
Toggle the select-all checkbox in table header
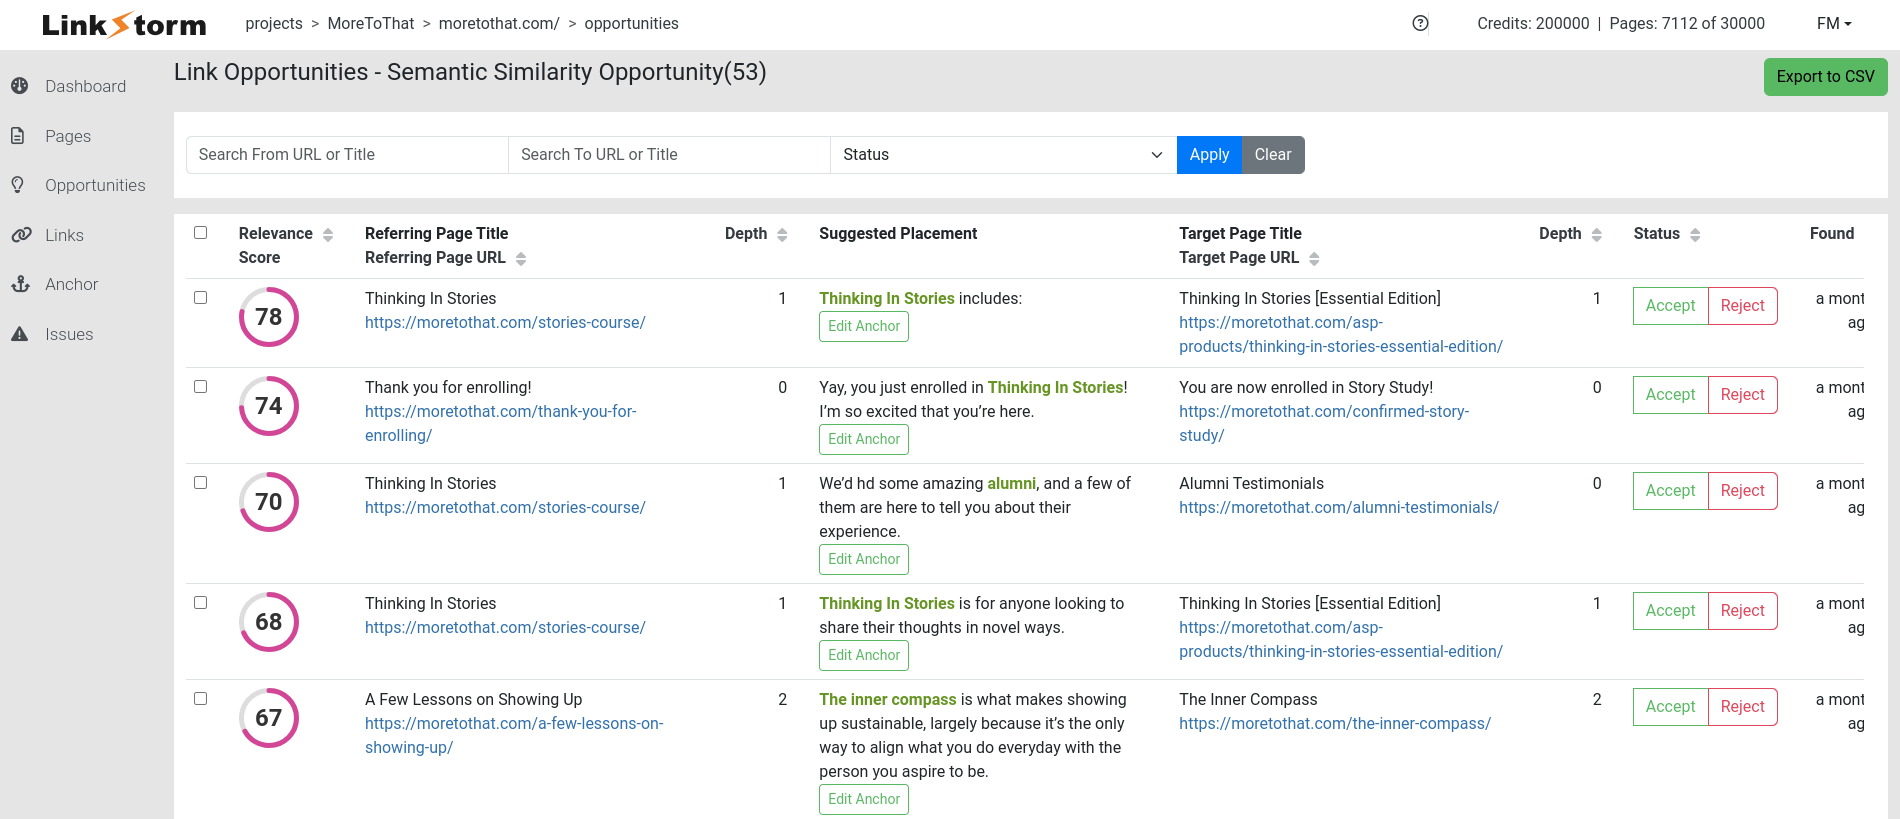click(x=200, y=233)
